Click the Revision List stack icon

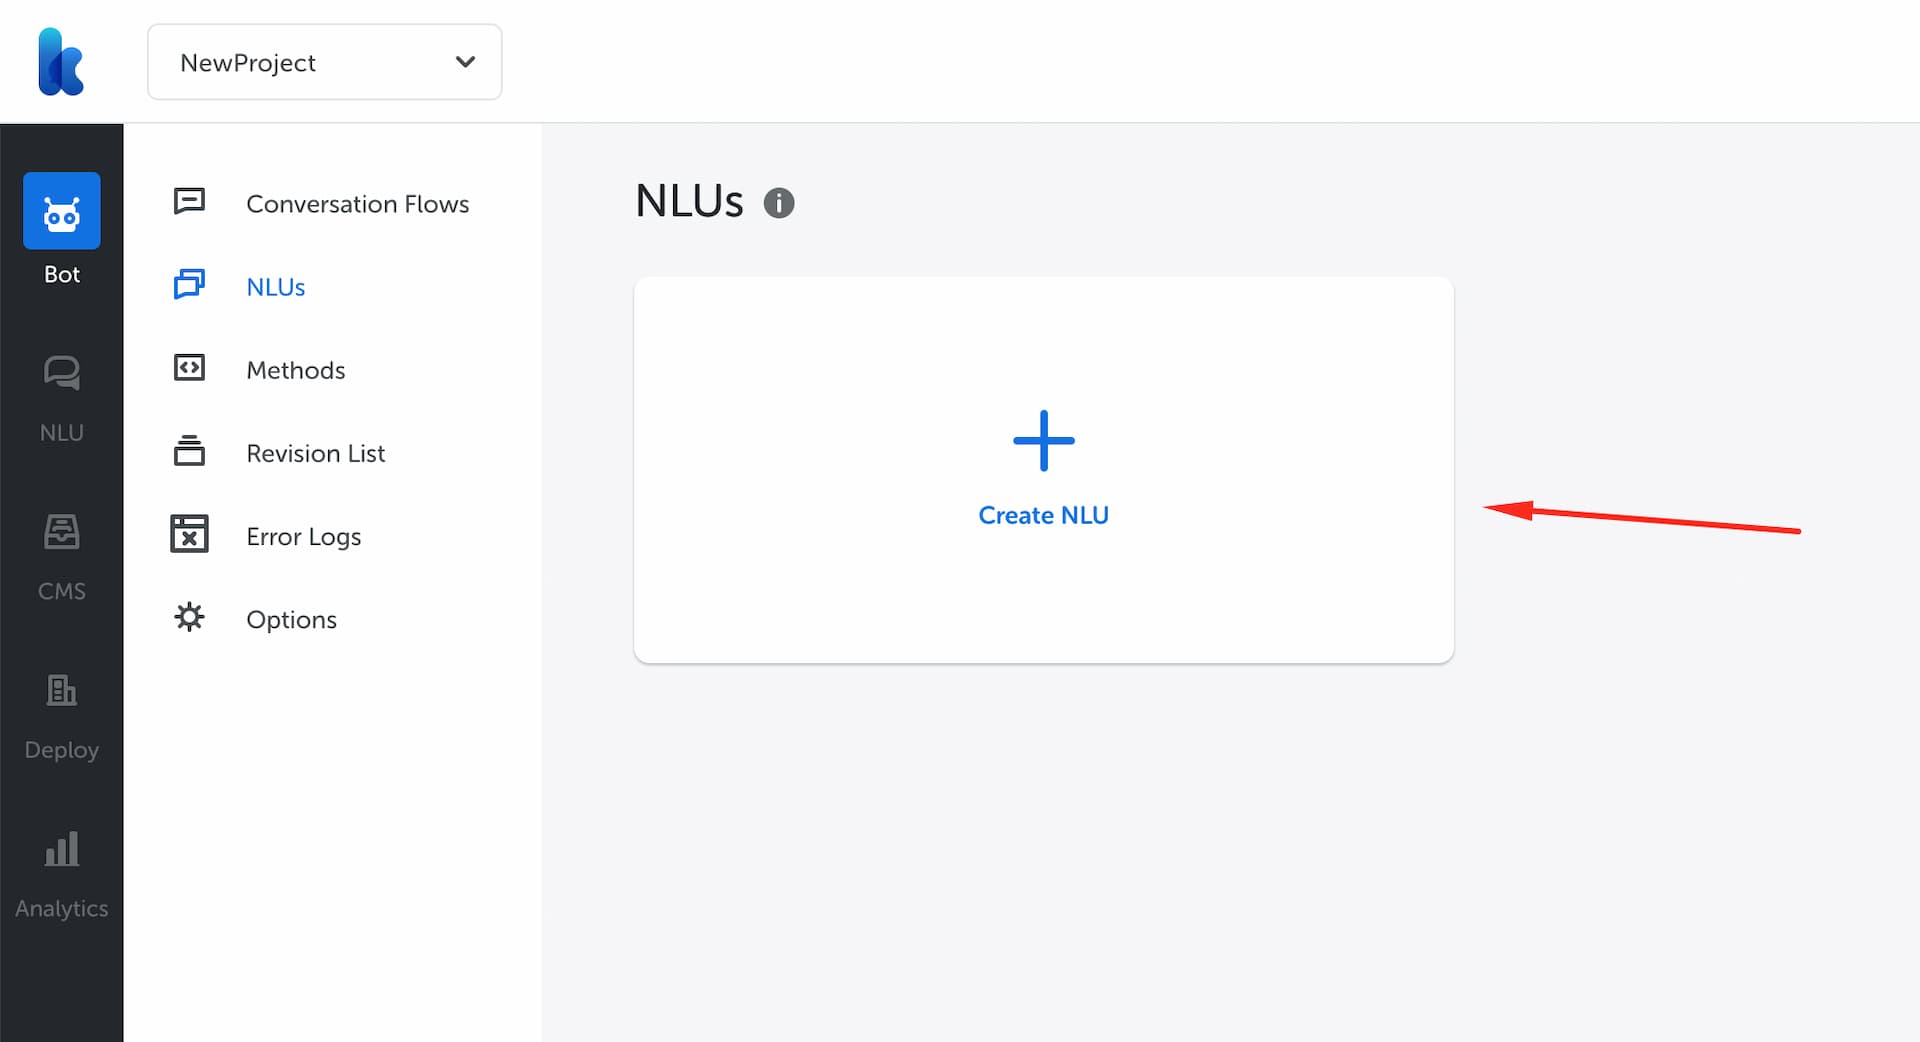coord(189,451)
